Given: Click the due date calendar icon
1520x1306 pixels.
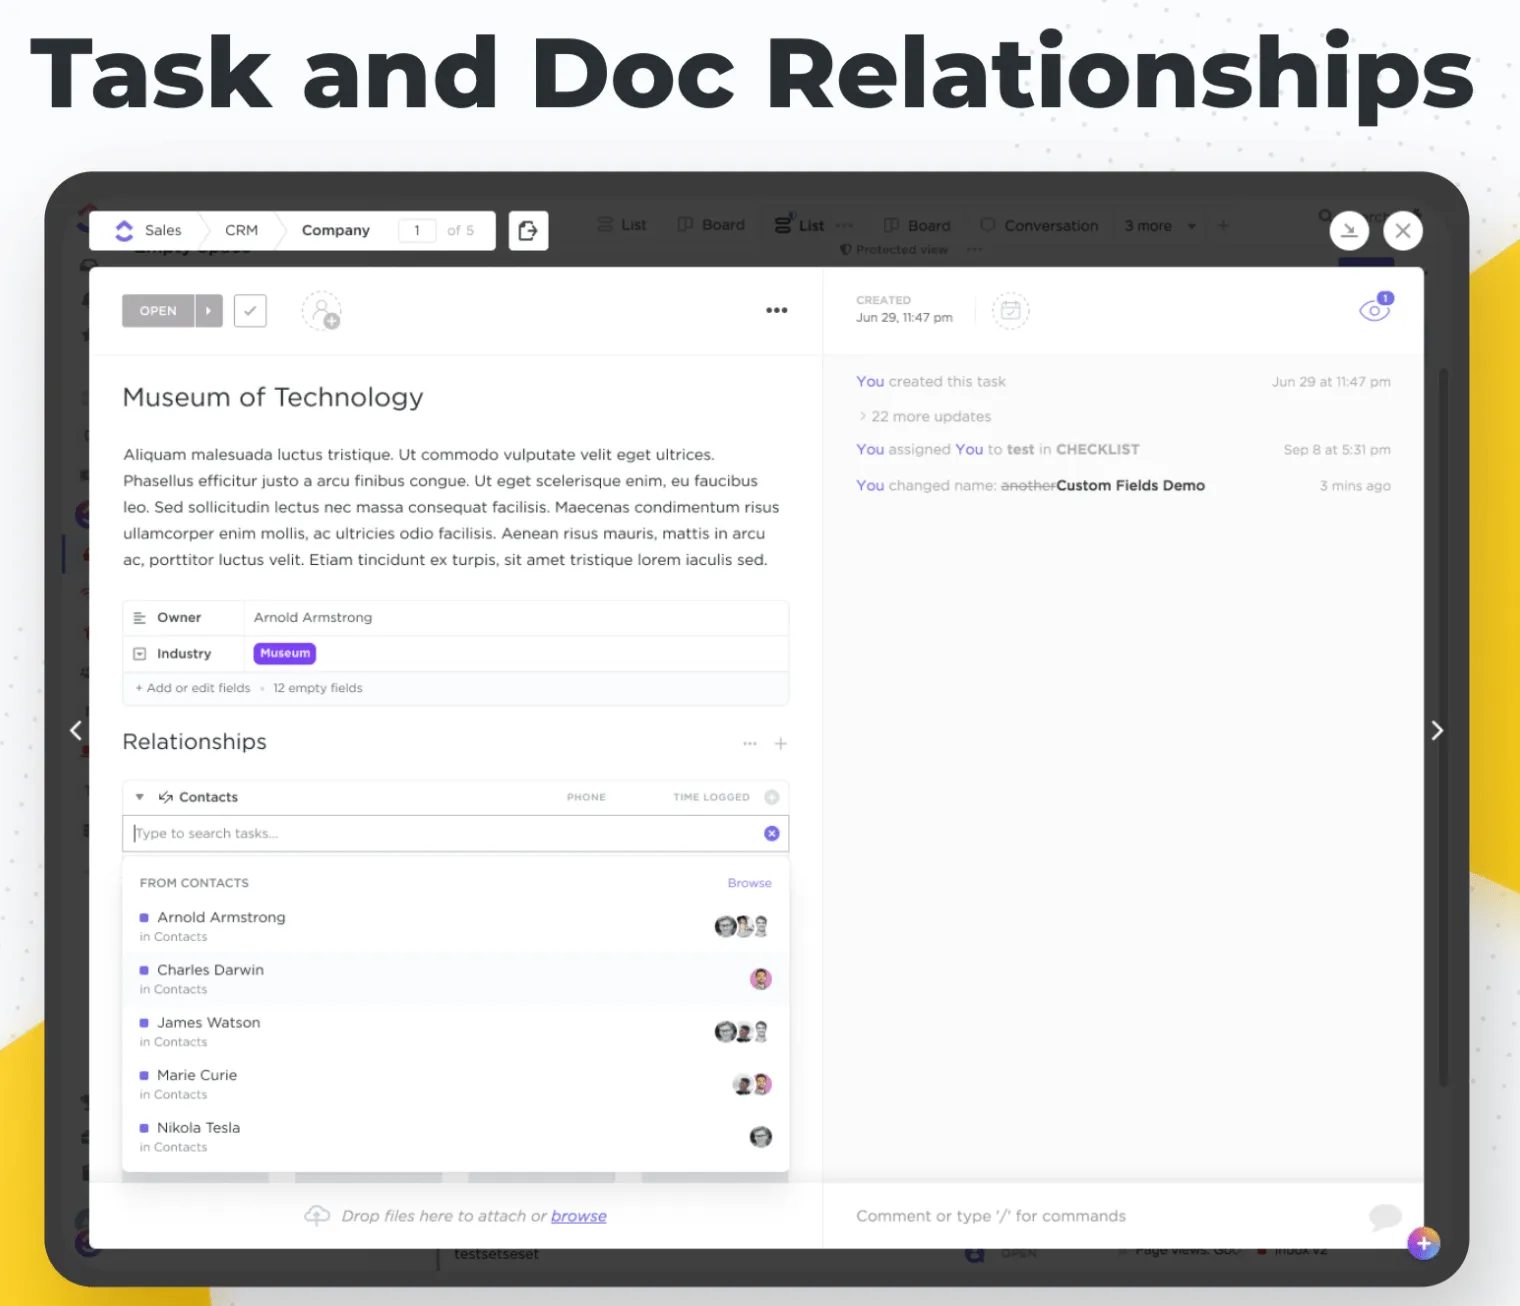Looking at the screenshot, I should click(x=1010, y=310).
